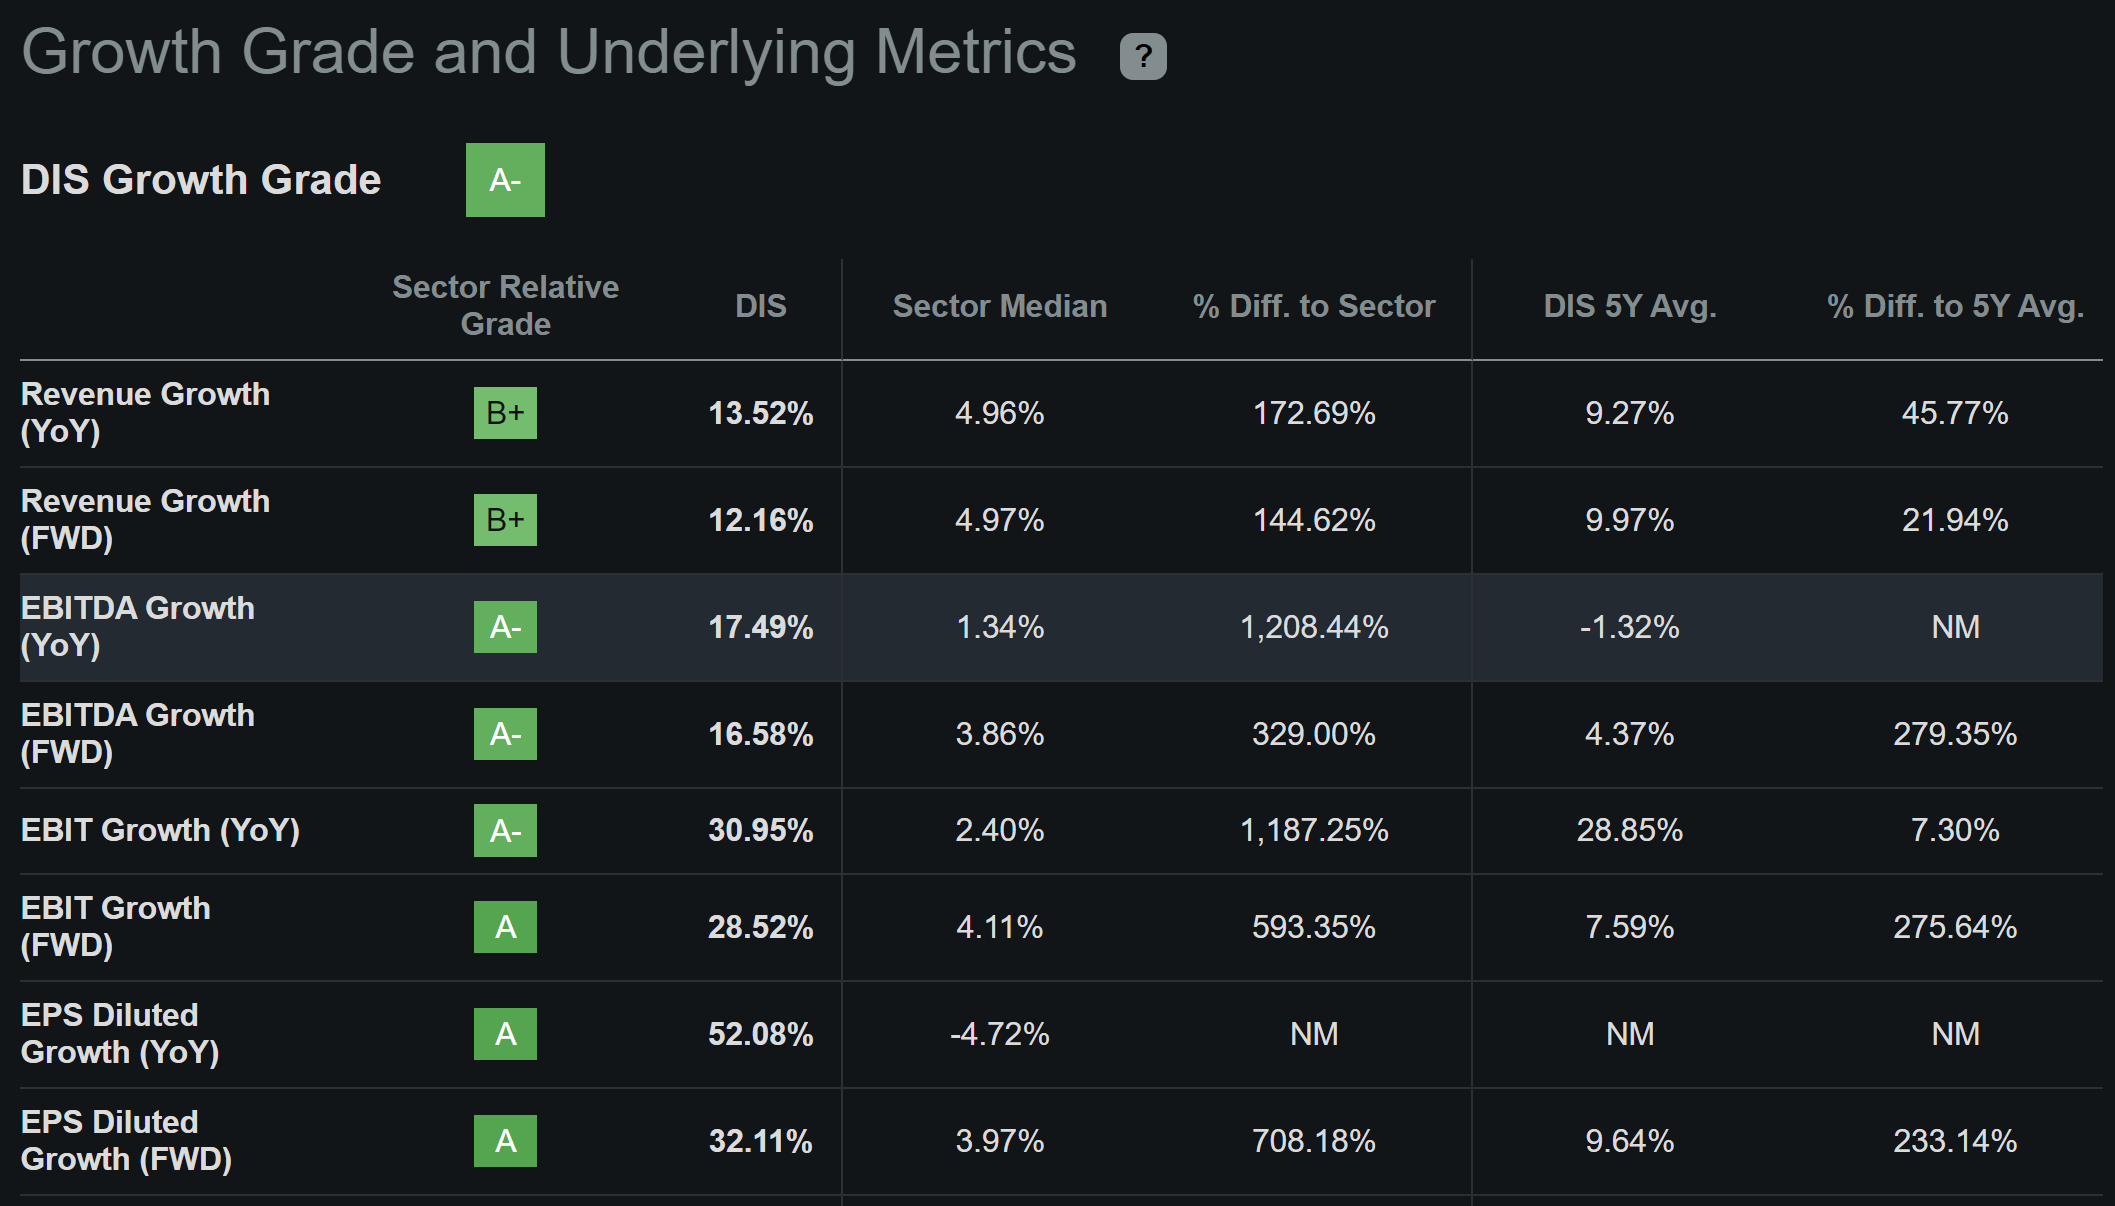Image resolution: width=2115 pixels, height=1206 pixels.
Task: Click the Growth Grade and Underlying Metrics title
Action: tap(548, 52)
